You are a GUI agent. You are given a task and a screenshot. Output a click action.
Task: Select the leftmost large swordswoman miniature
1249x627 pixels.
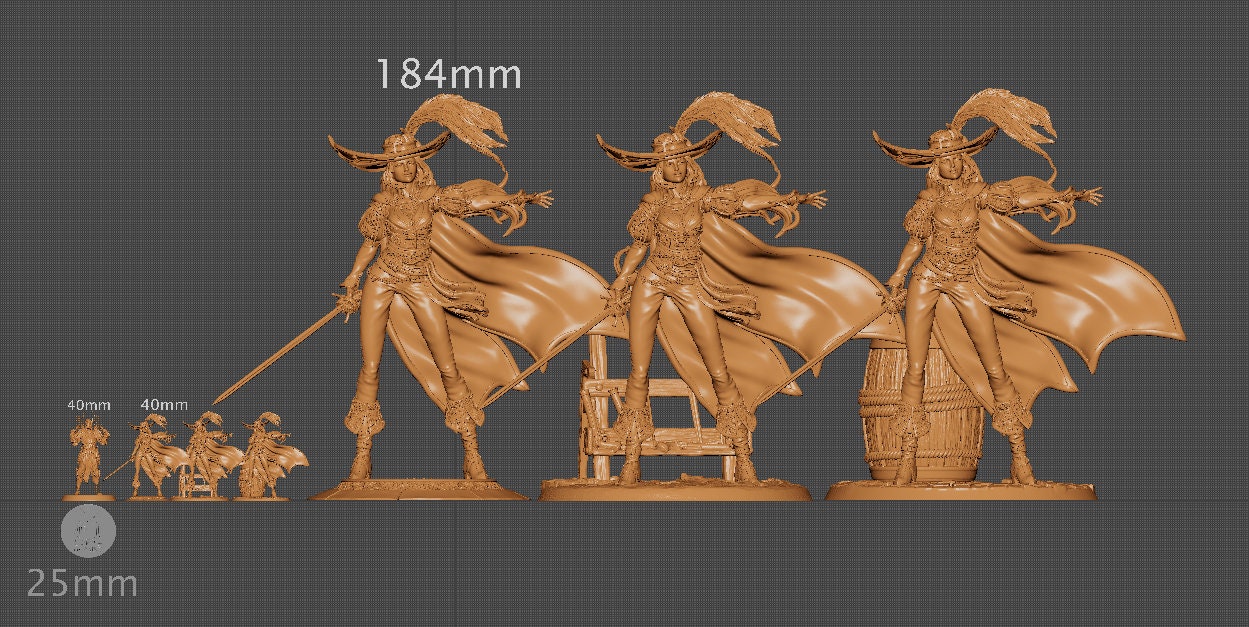[x=420, y=300]
